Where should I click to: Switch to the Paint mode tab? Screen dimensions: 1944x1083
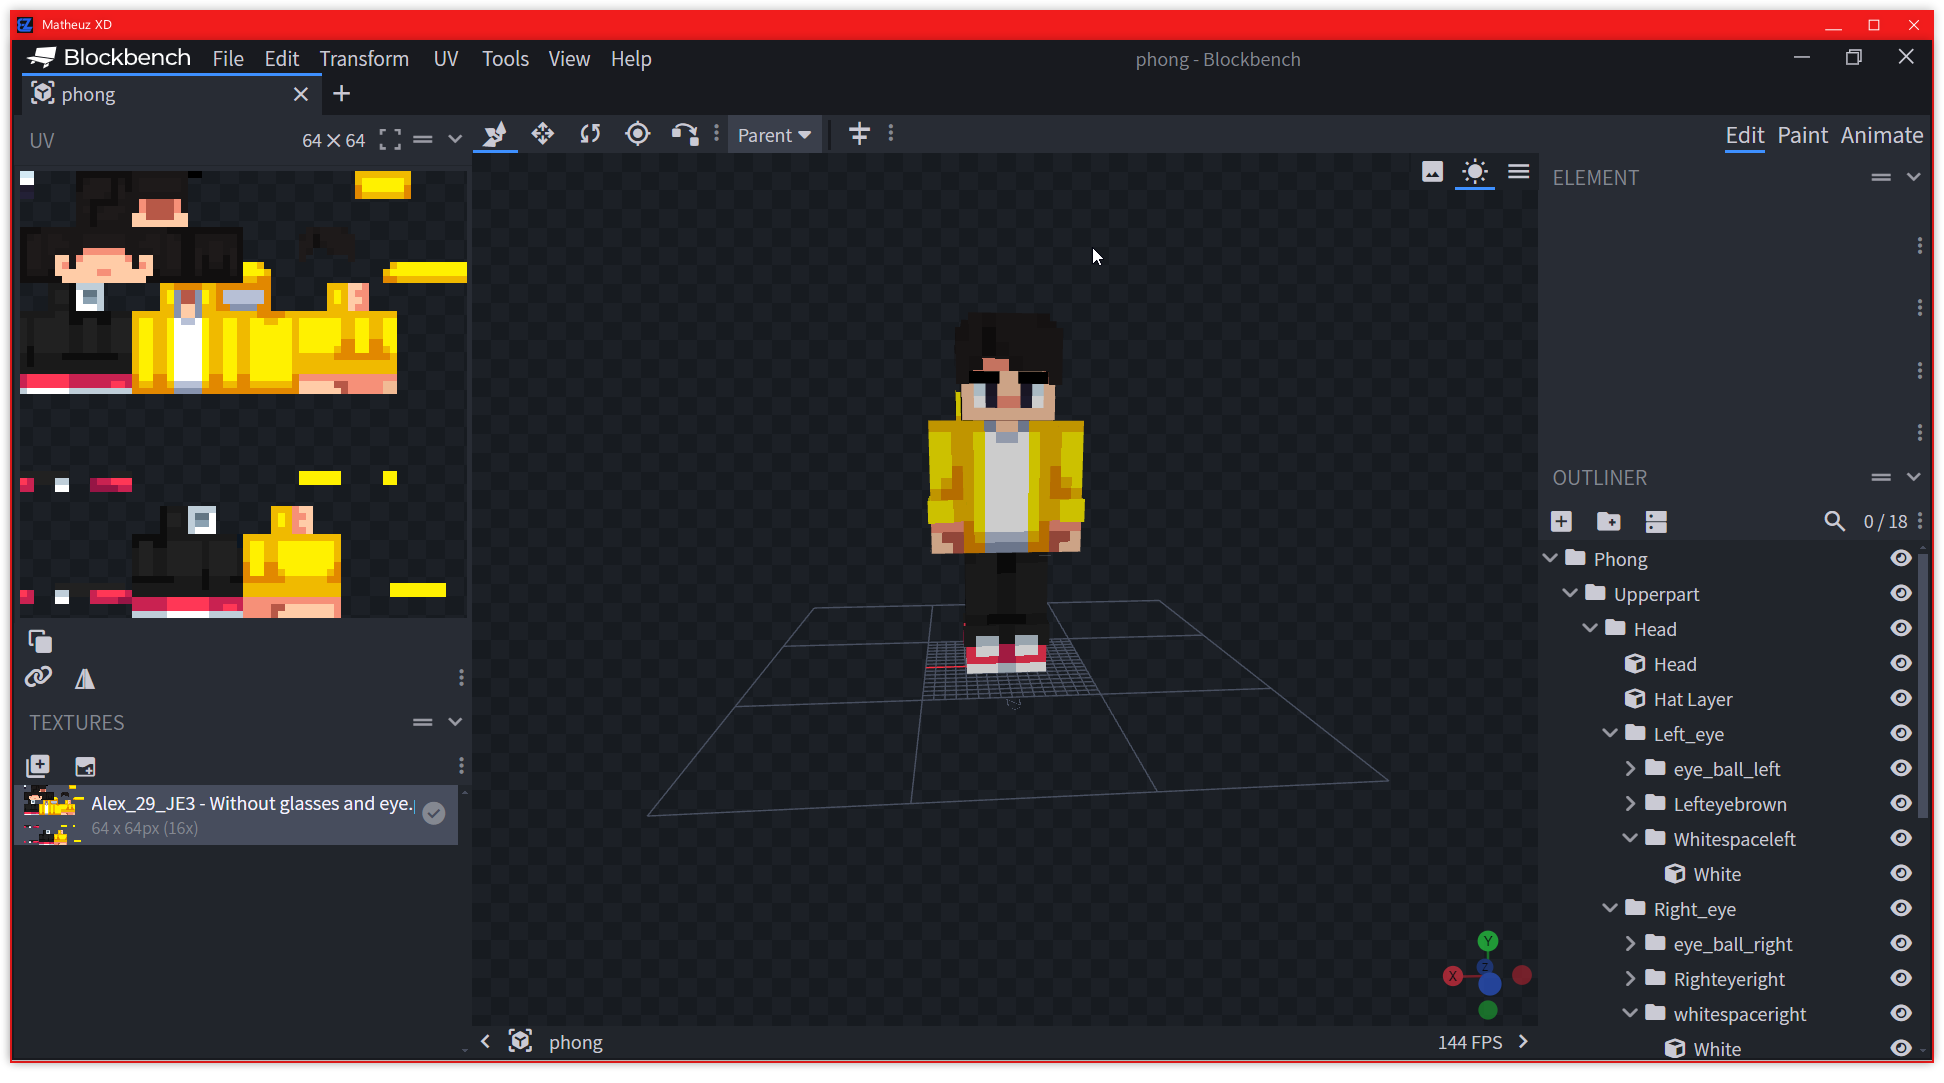[1802, 135]
